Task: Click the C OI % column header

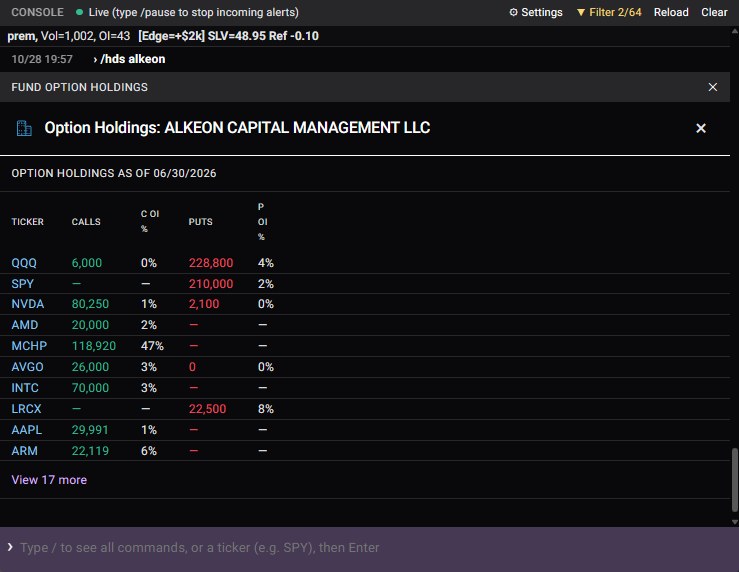Action: pos(150,221)
